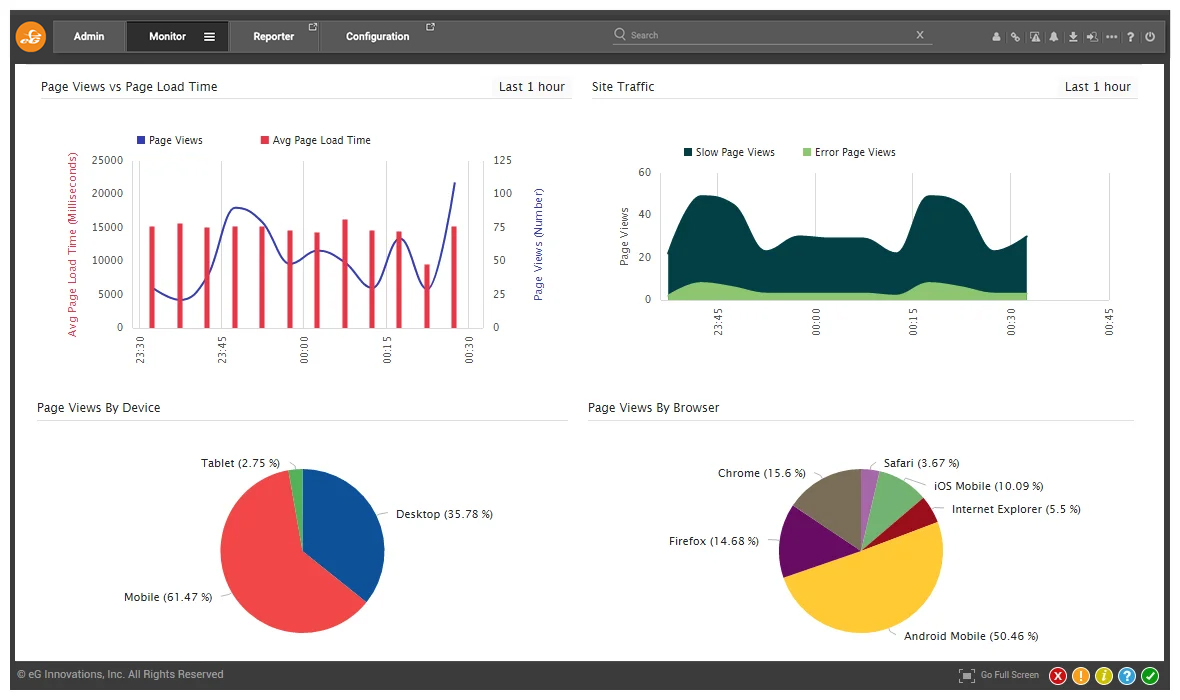This screenshot has height=700, width=1180.
Task: Click the Mobile (61.47 %) label
Action: click(x=168, y=597)
